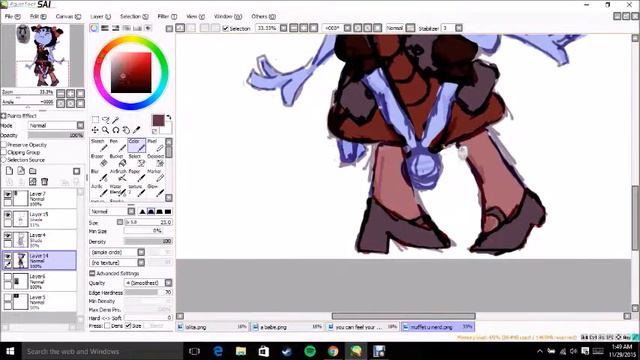
Task: Select Layer 5 in the layer list
Action: (x=39, y=302)
